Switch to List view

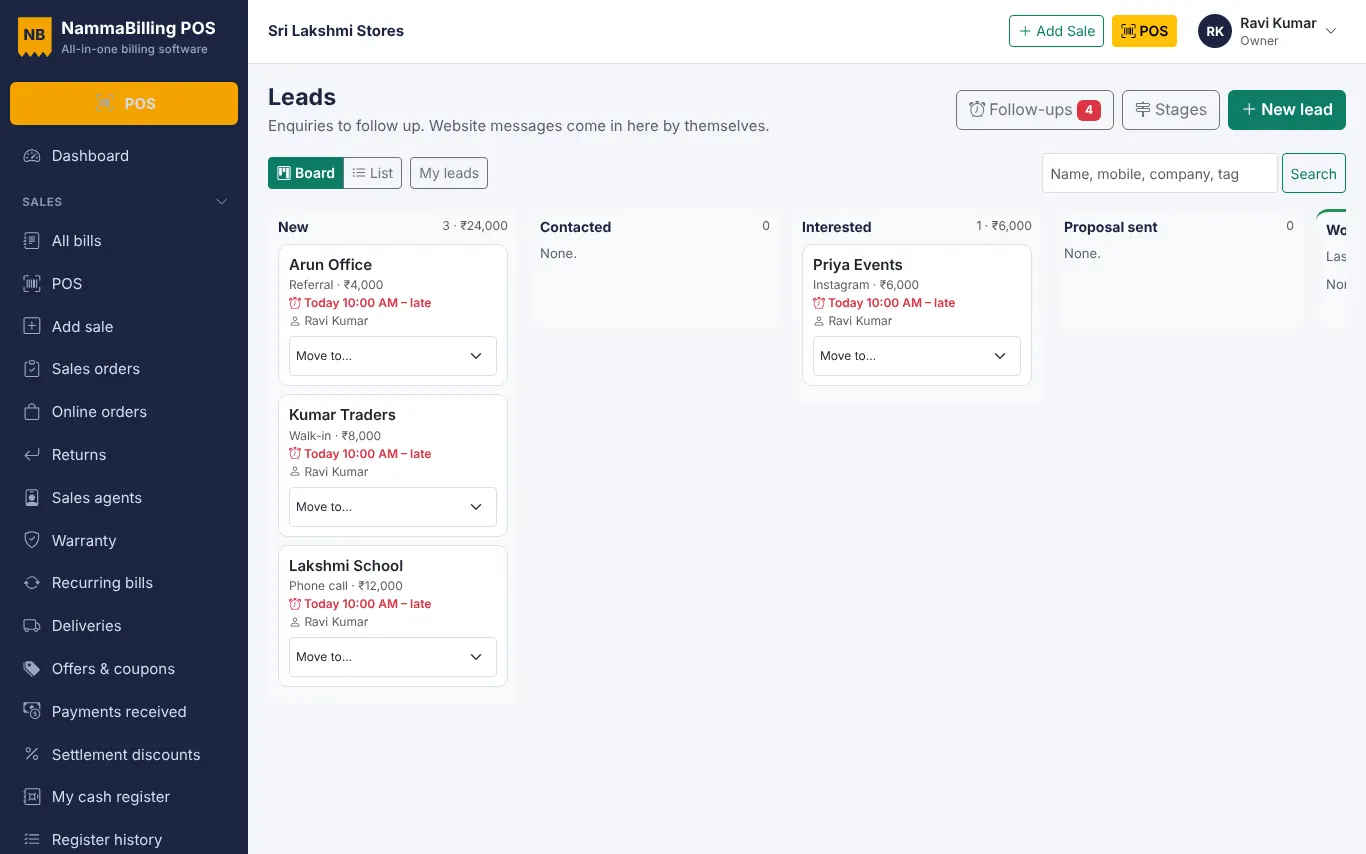[373, 173]
